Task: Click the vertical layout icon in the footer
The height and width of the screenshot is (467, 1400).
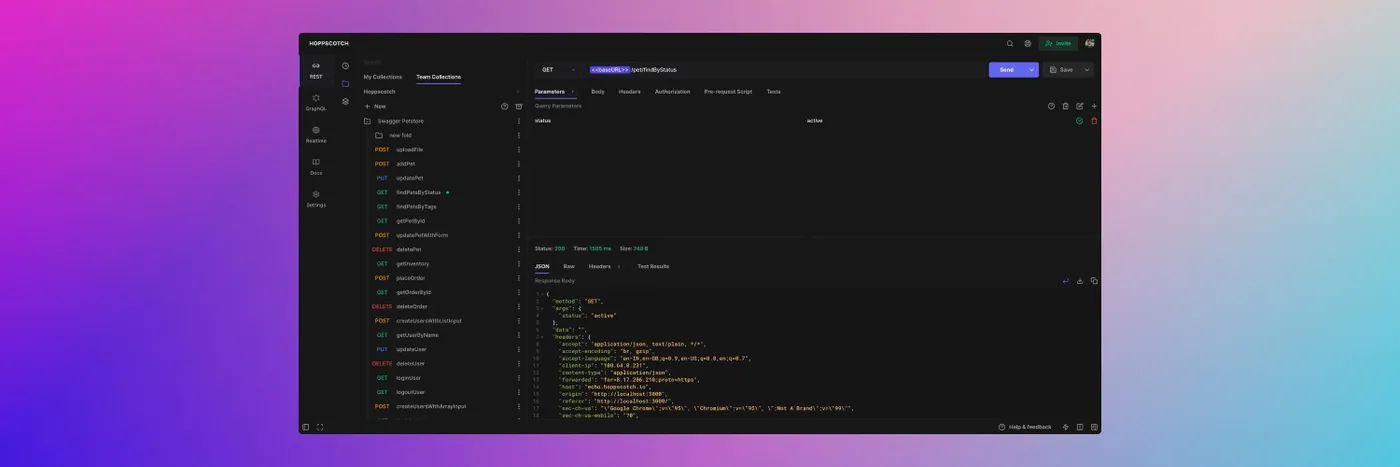Action: pos(1080,427)
